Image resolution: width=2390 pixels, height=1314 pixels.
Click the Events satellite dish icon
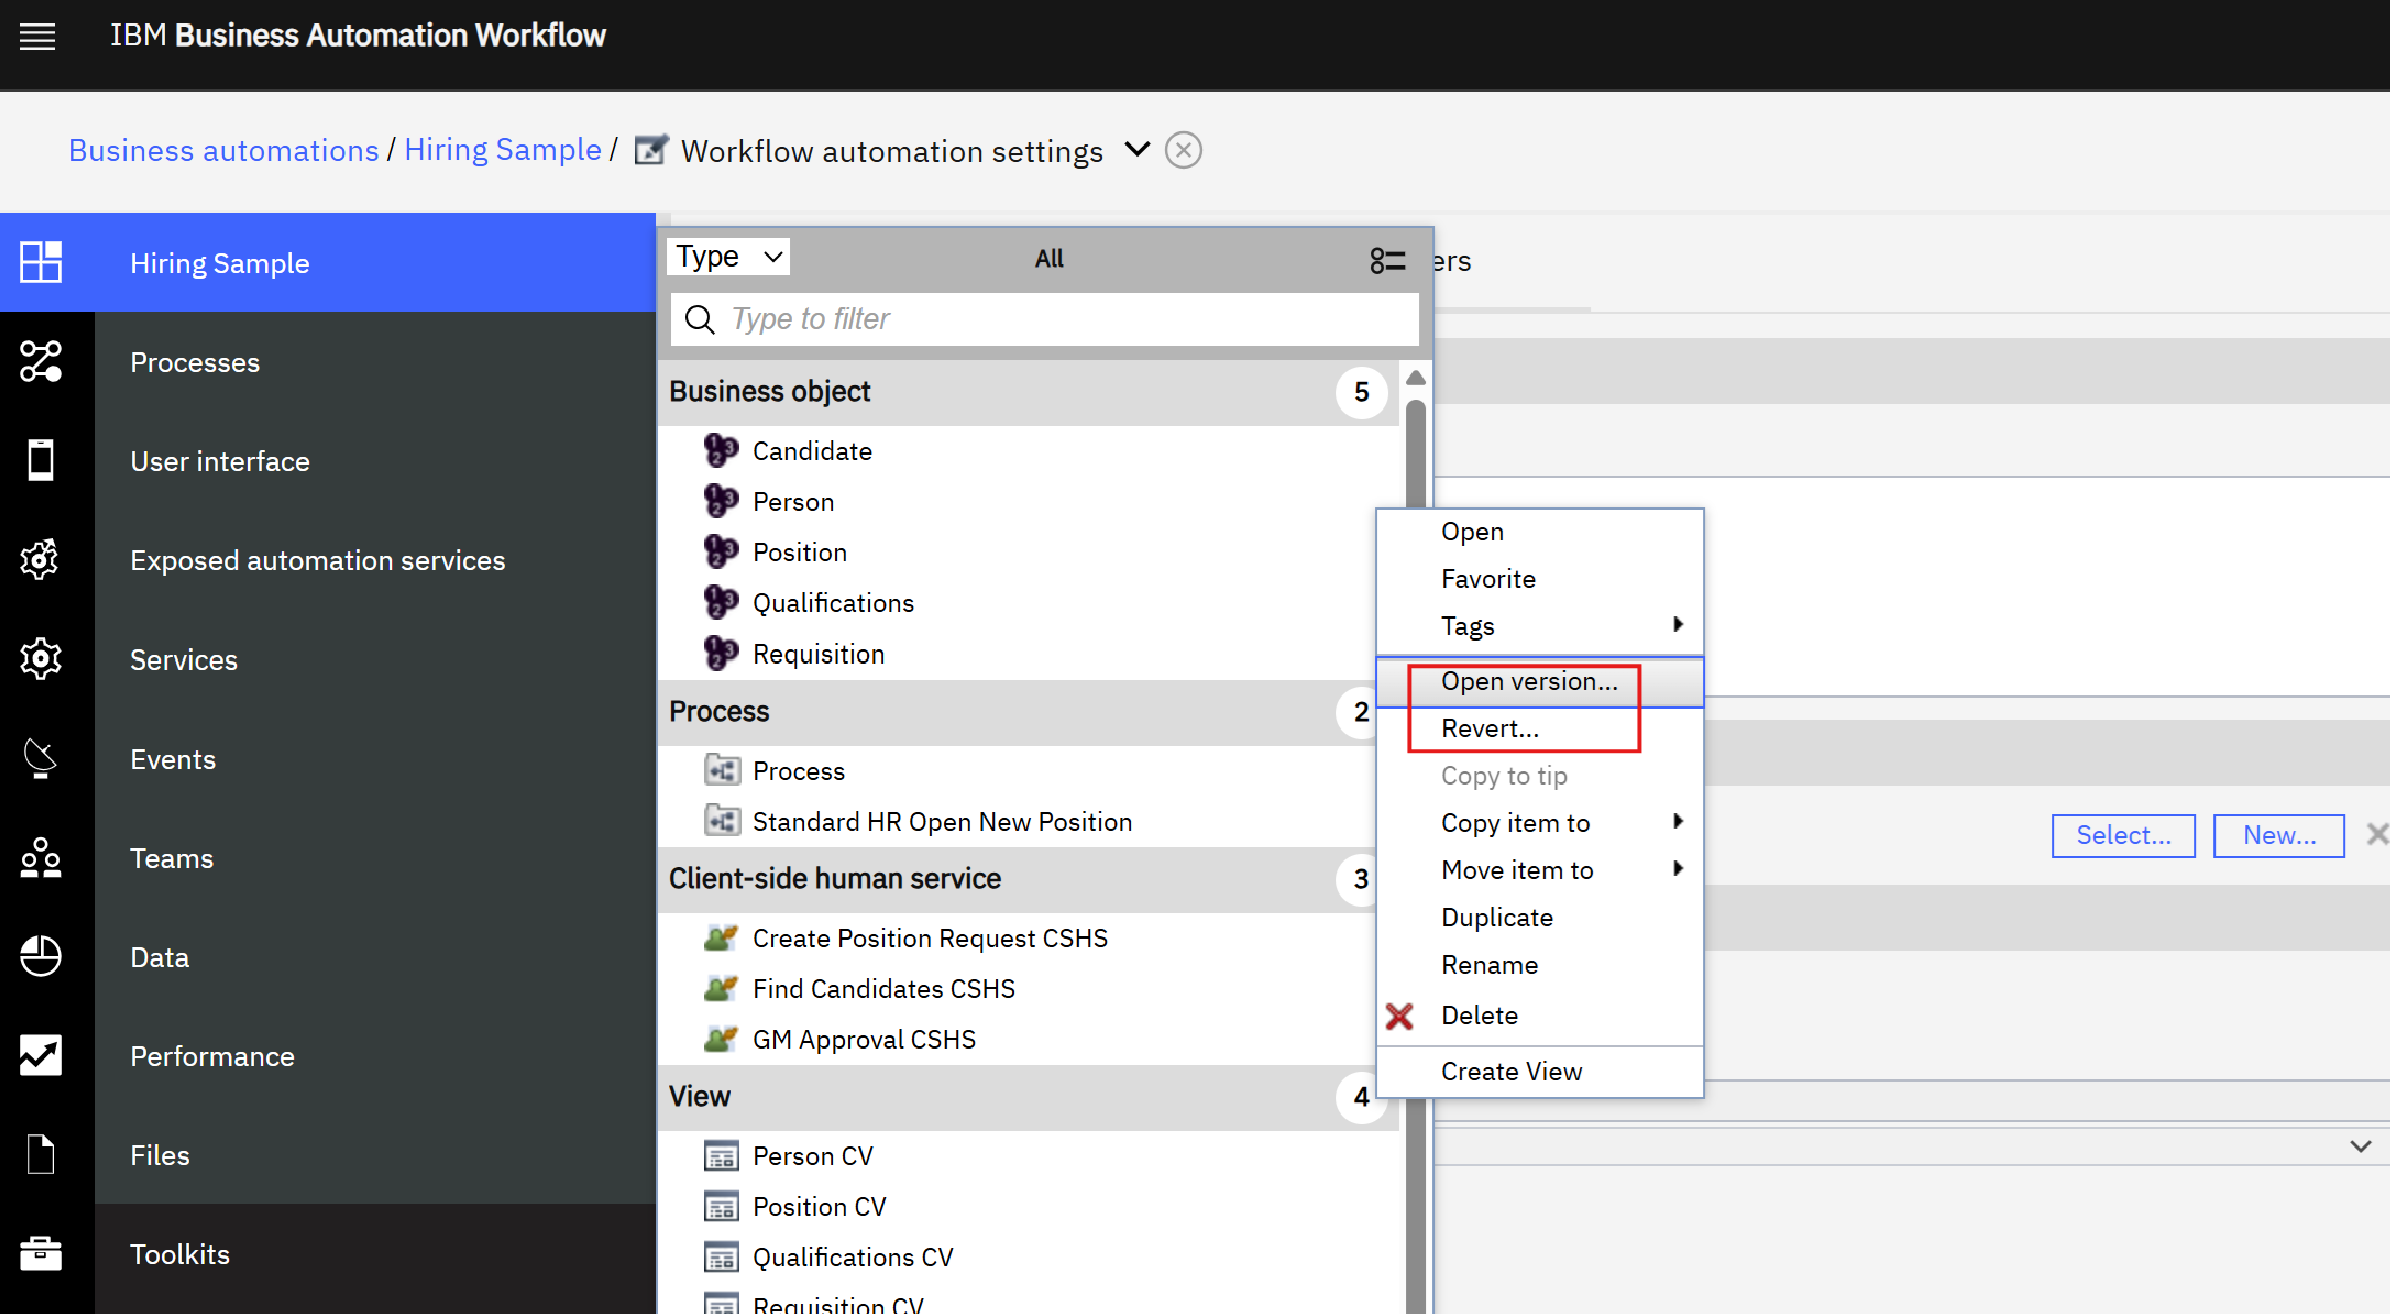click(x=40, y=758)
